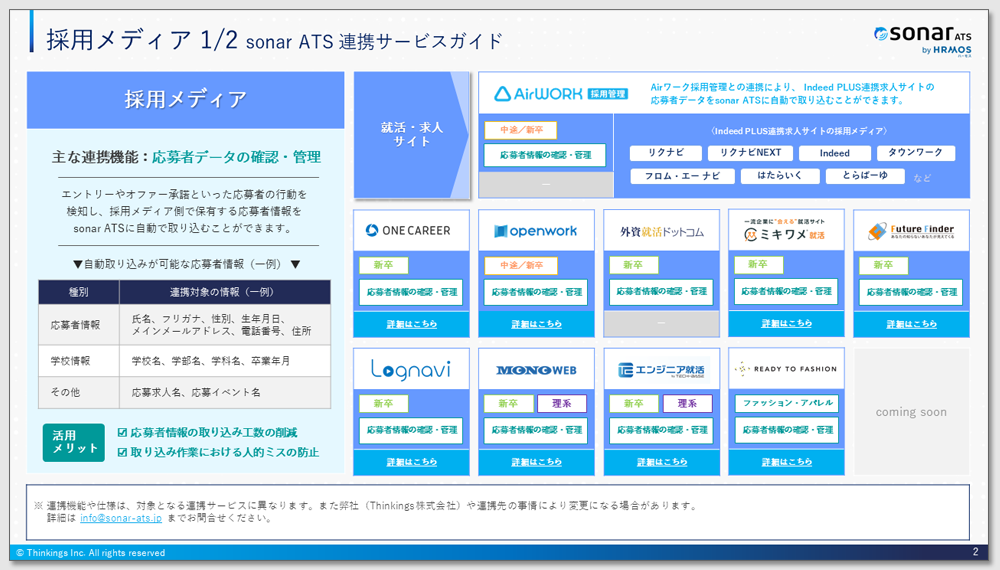Click その他 table row label

coord(65,392)
